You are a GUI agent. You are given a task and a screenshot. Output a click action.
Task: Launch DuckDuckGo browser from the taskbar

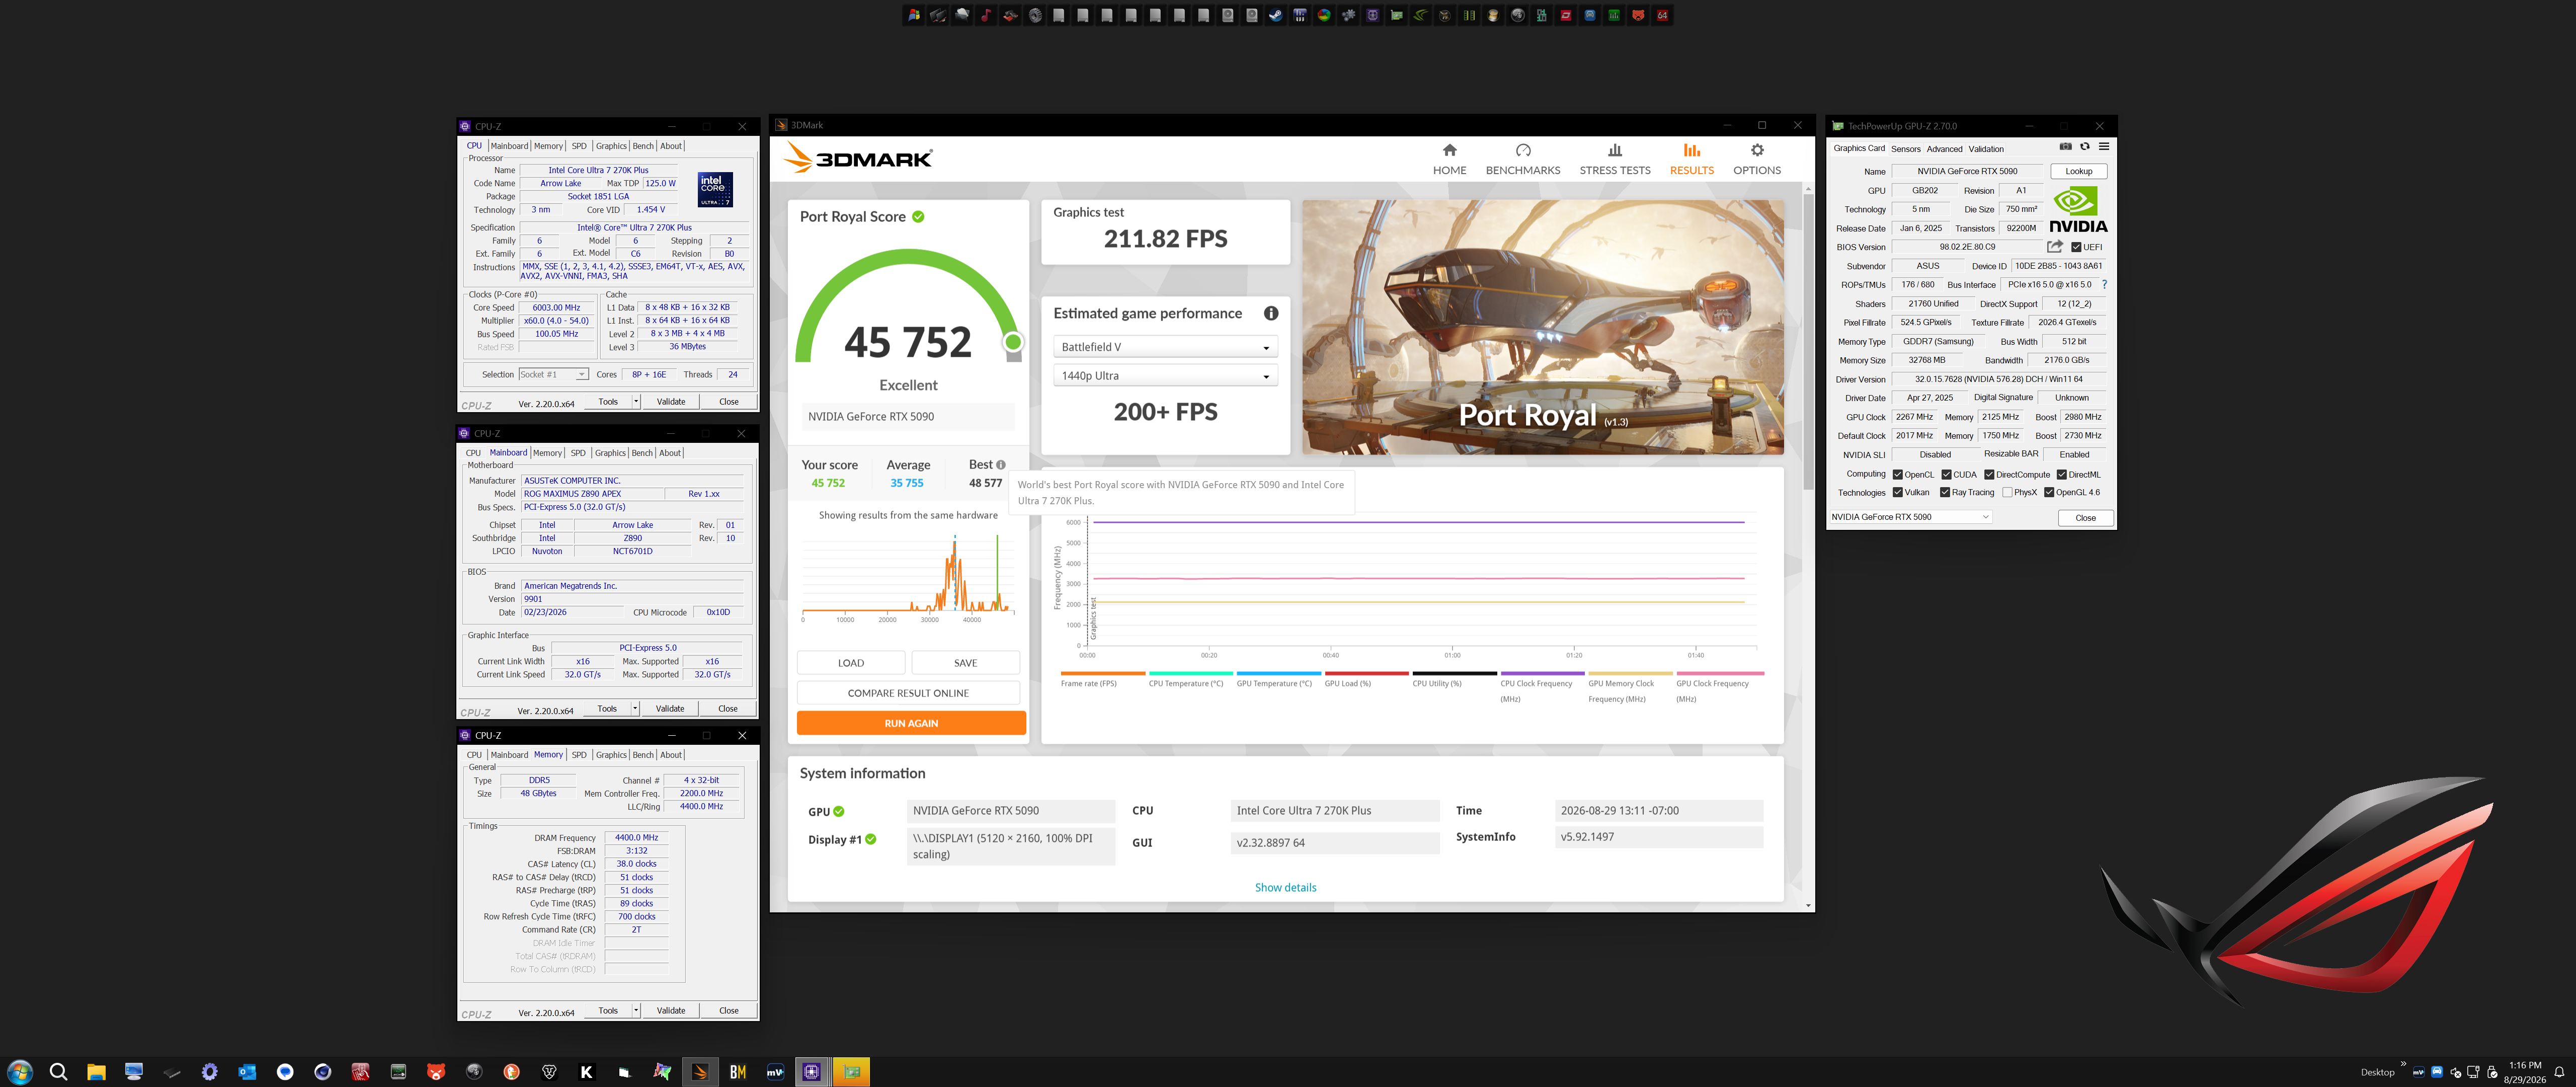[511, 1072]
